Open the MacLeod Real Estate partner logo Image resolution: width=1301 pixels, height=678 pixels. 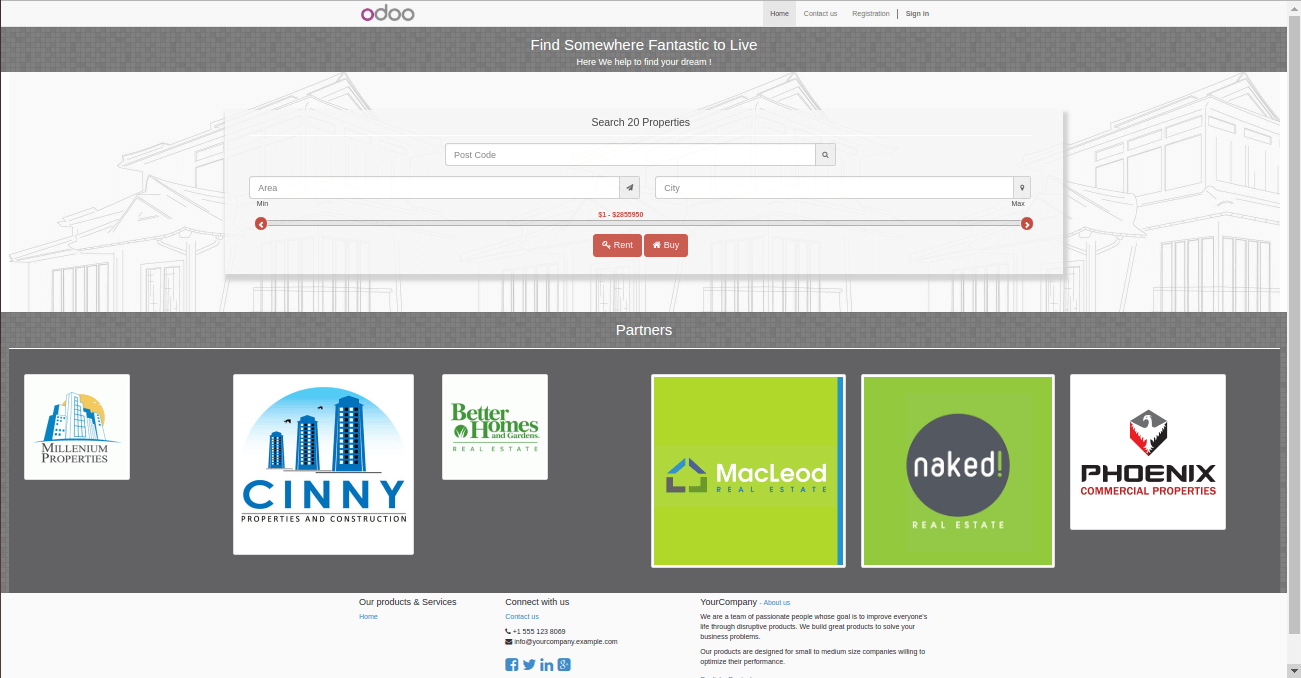click(x=748, y=471)
